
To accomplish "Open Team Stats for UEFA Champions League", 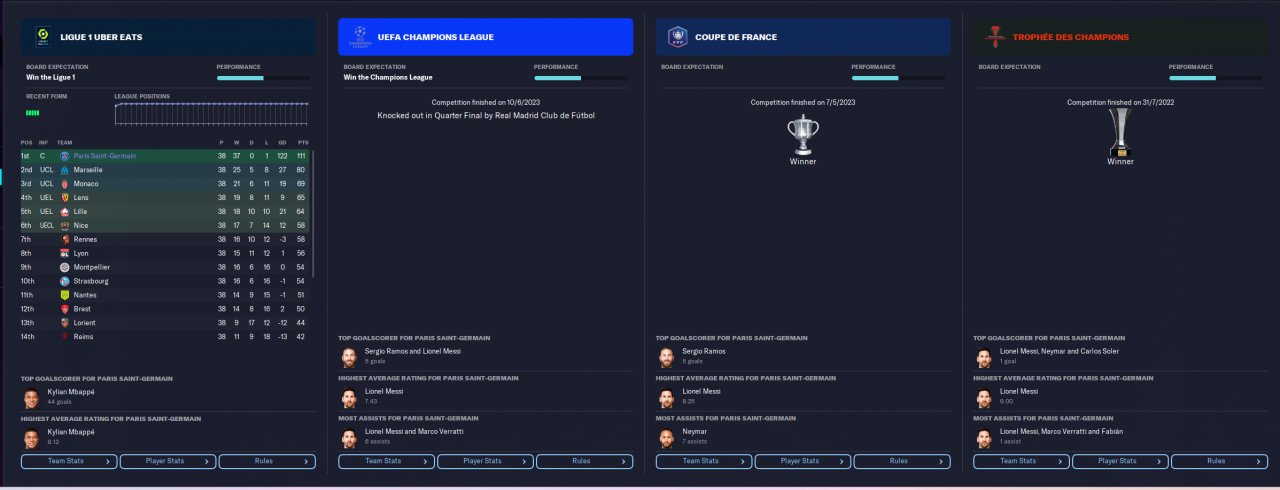I will [386, 461].
